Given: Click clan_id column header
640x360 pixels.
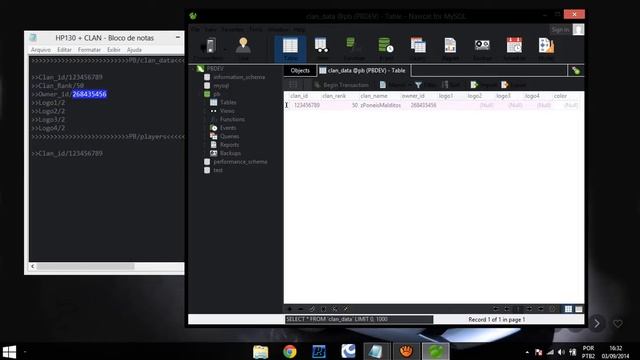Looking at the screenshot, I should [299, 96].
